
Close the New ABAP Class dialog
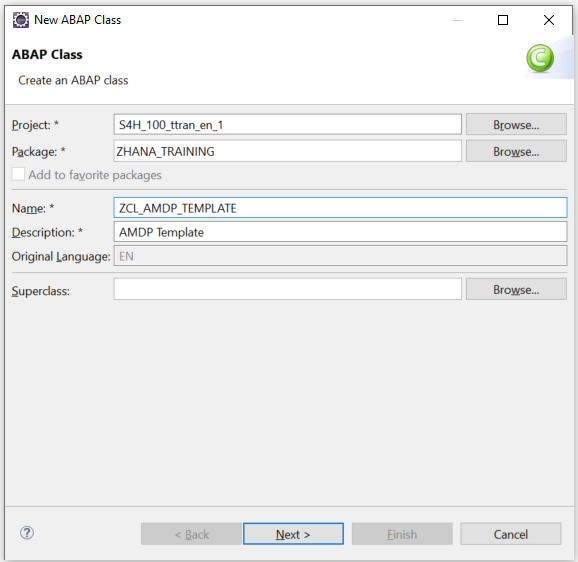point(549,20)
